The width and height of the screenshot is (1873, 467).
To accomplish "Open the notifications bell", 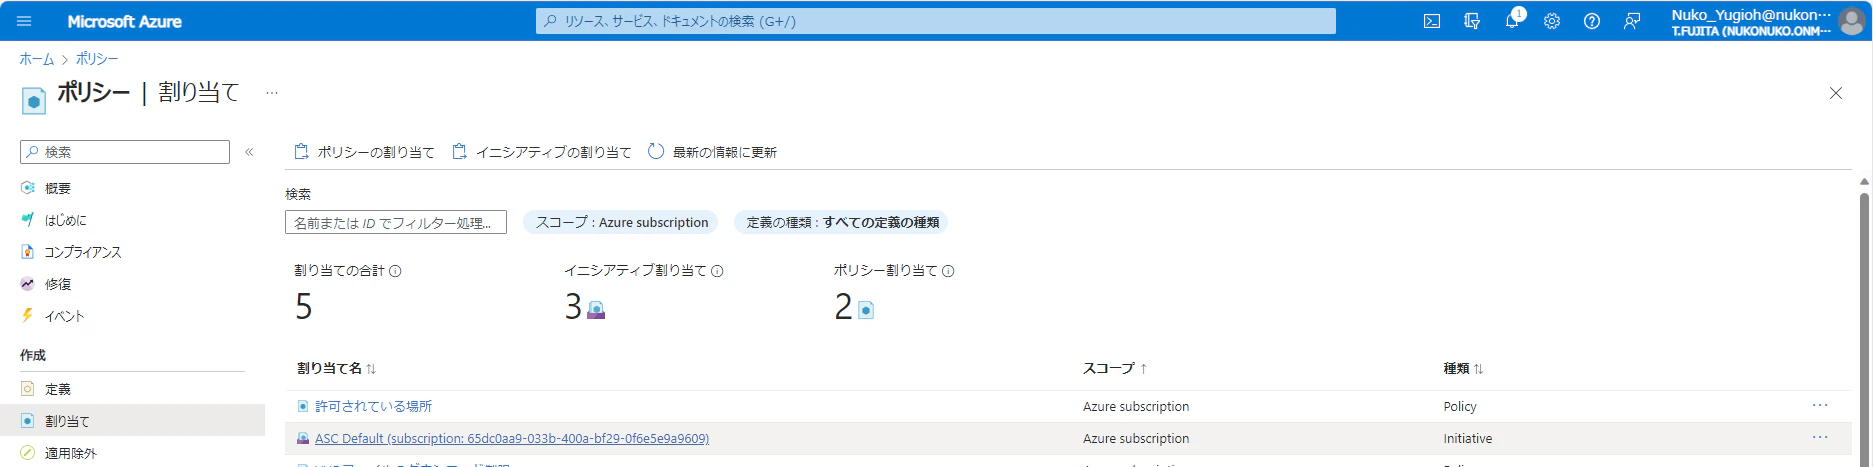I will tap(1512, 21).
